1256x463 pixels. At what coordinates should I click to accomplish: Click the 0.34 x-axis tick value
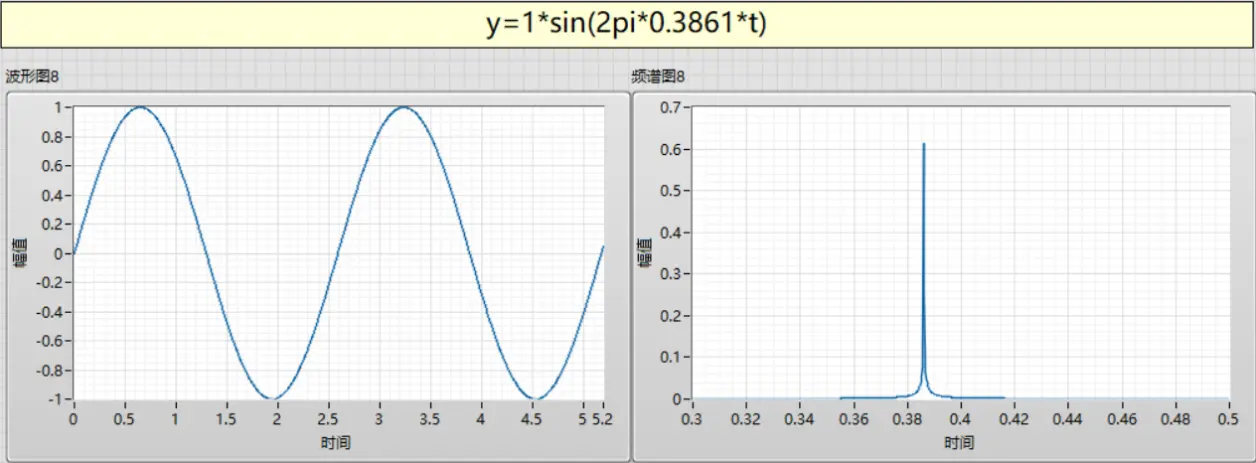(800, 418)
